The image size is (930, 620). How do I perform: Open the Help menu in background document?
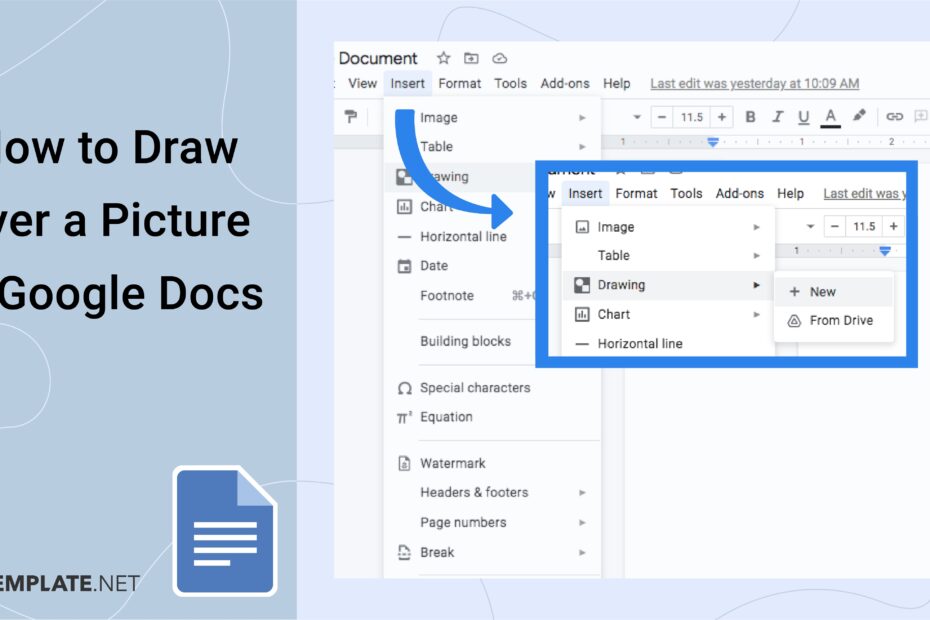point(616,84)
